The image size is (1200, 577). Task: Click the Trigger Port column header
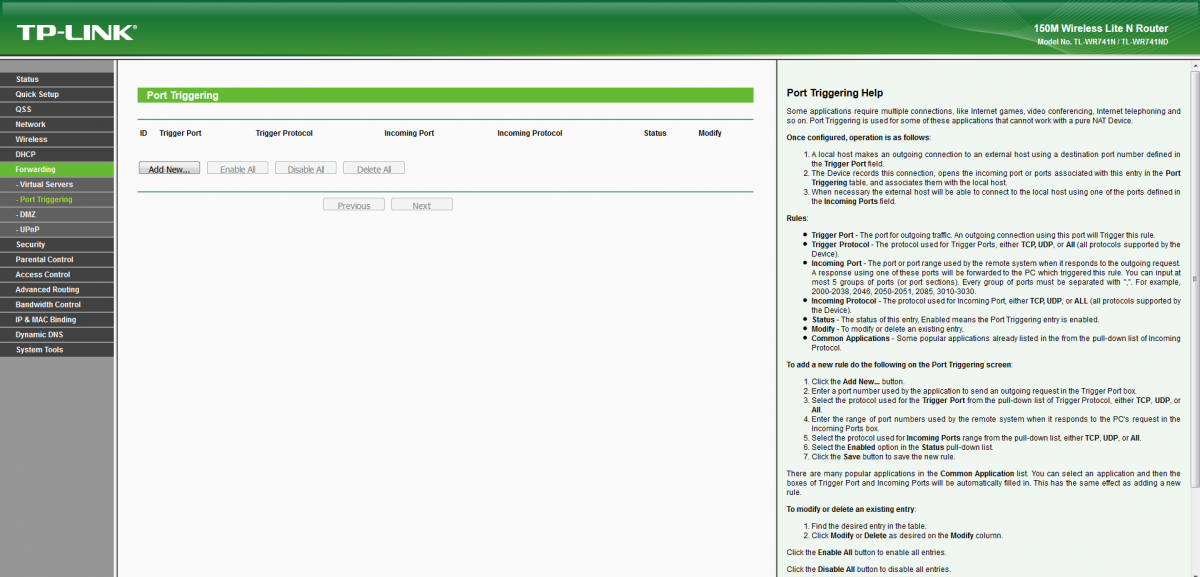click(x=180, y=133)
